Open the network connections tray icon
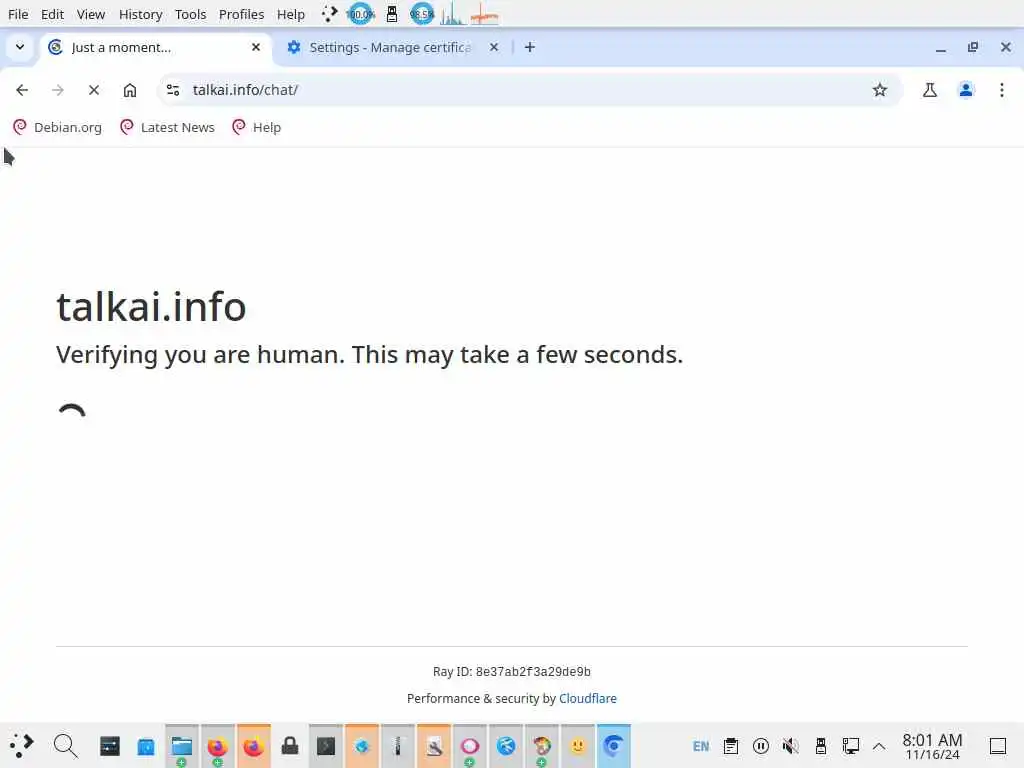The image size is (1024, 768). 850,746
